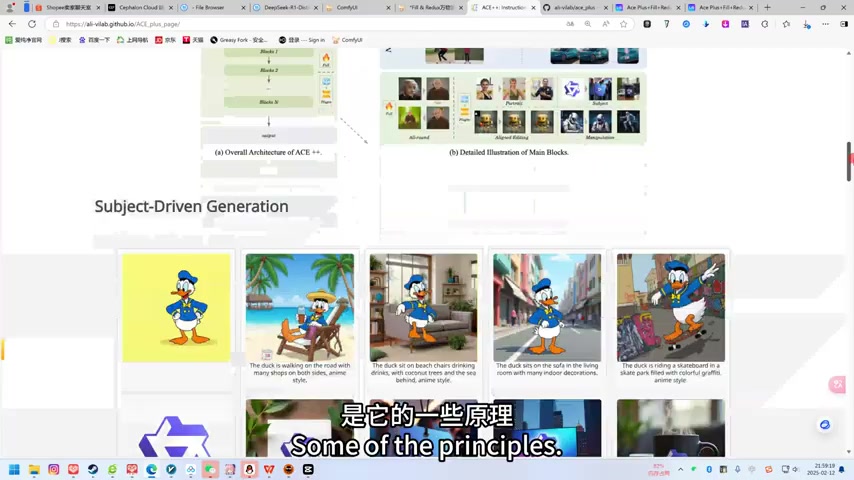Open the 百度一下 bookmark
Screen dimensions: 854x480
tap(94, 40)
